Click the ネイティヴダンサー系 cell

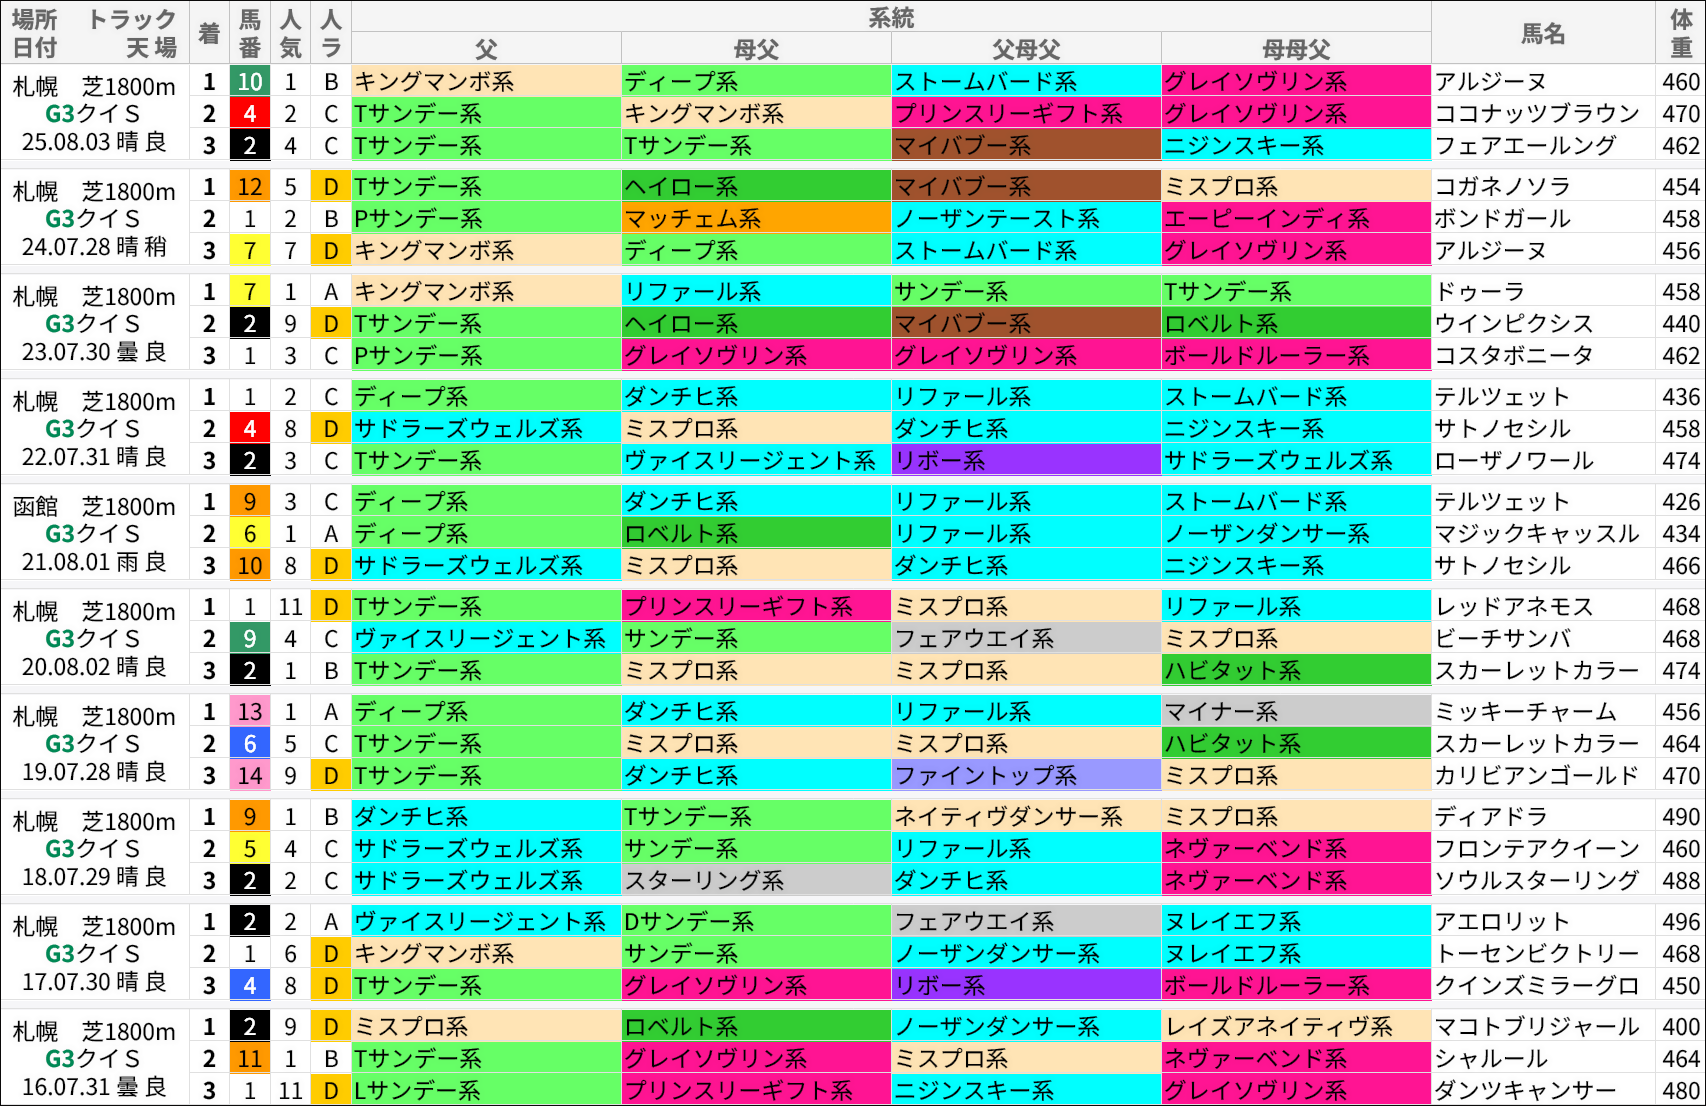coord(1026,817)
